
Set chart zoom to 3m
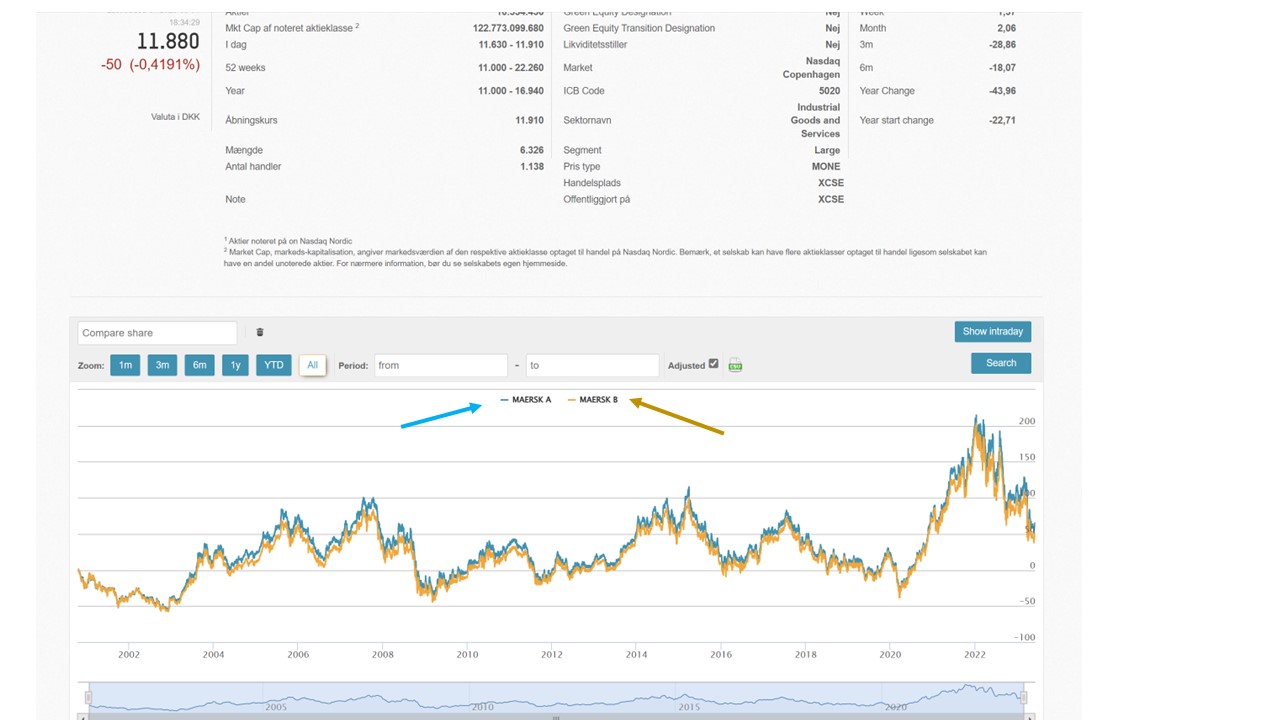click(x=162, y=365)
